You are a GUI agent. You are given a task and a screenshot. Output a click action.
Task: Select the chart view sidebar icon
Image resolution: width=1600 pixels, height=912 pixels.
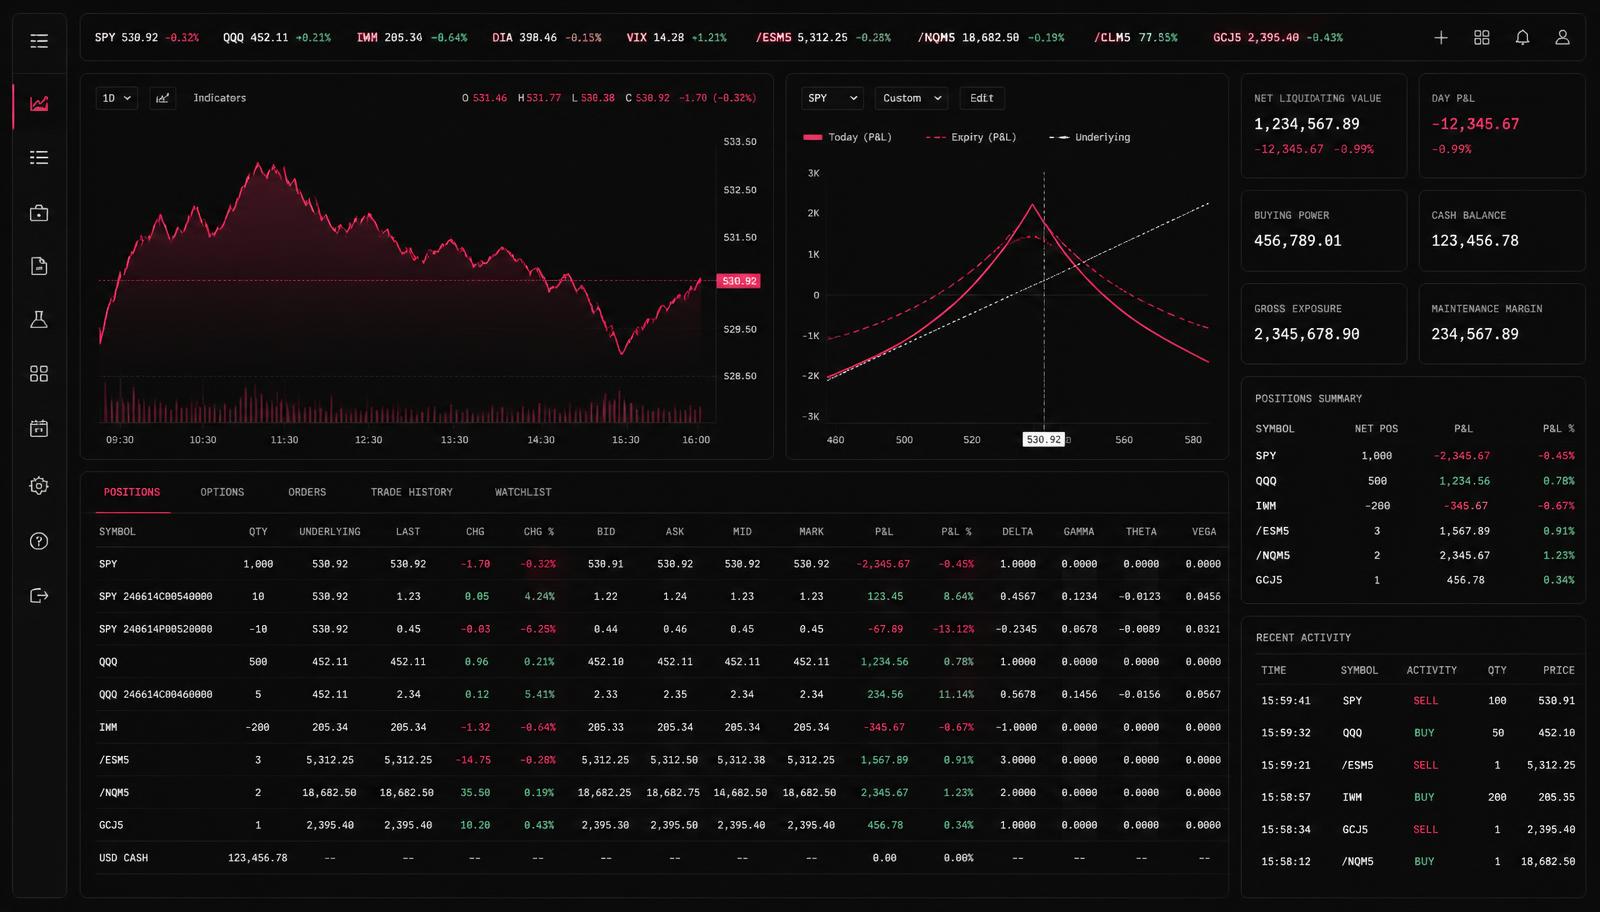[x=39, y=104]
